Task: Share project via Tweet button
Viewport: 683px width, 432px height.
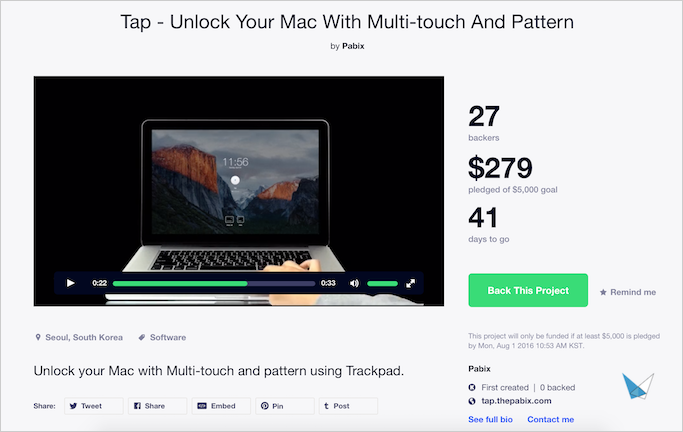Action: [94, 406]
